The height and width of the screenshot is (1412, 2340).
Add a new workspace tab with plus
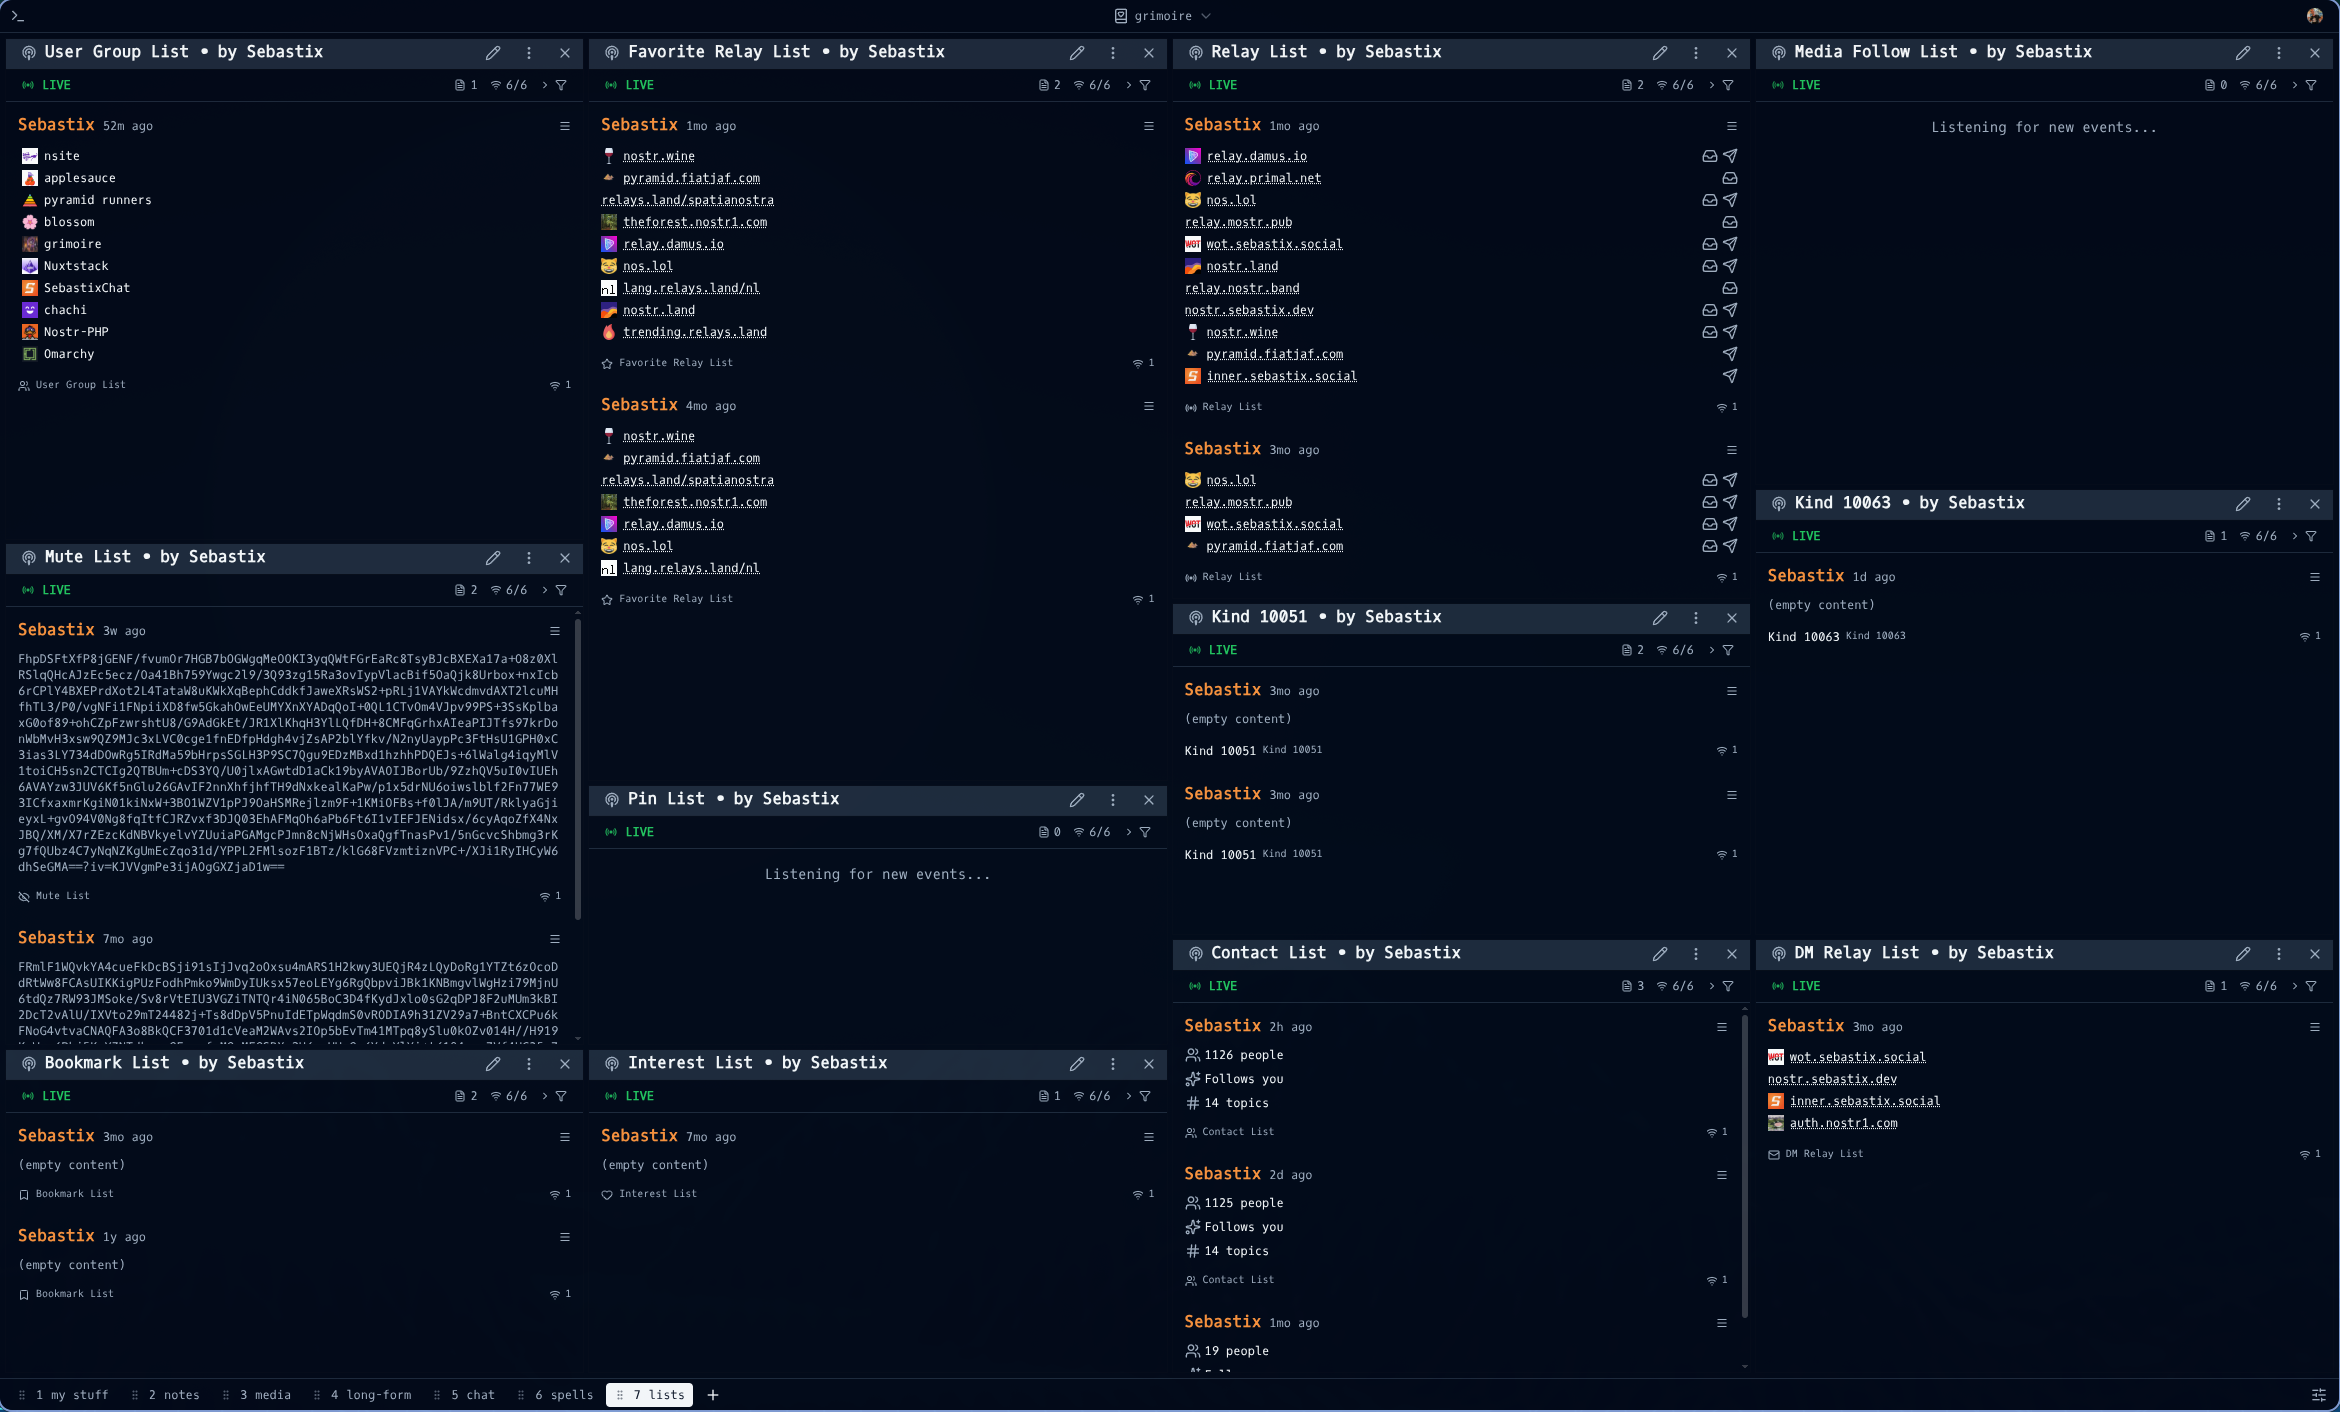coord(713,1395)
